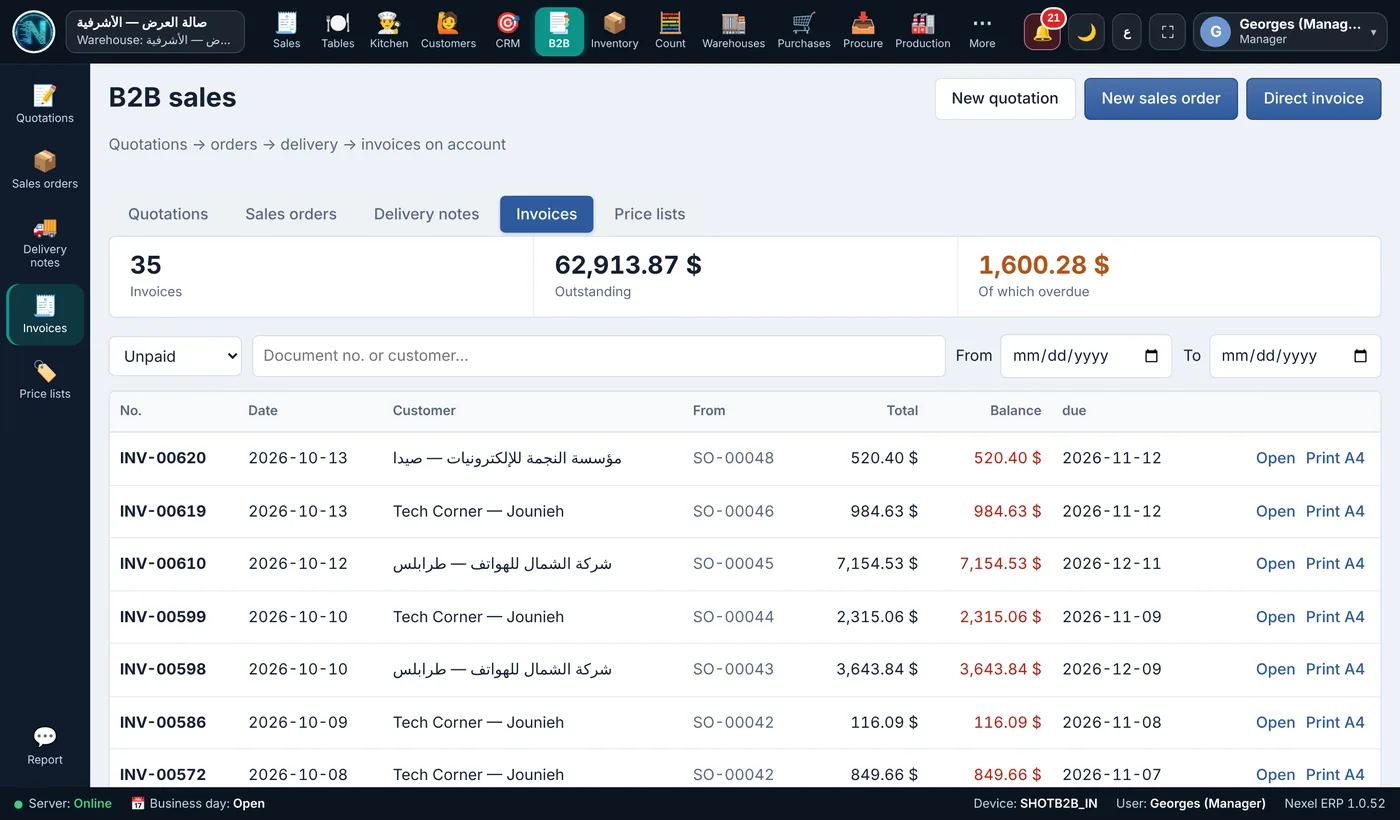This screenshot has width=1400, height=820.
Task: Click the New sales order button
Action: pos(1161,99)
